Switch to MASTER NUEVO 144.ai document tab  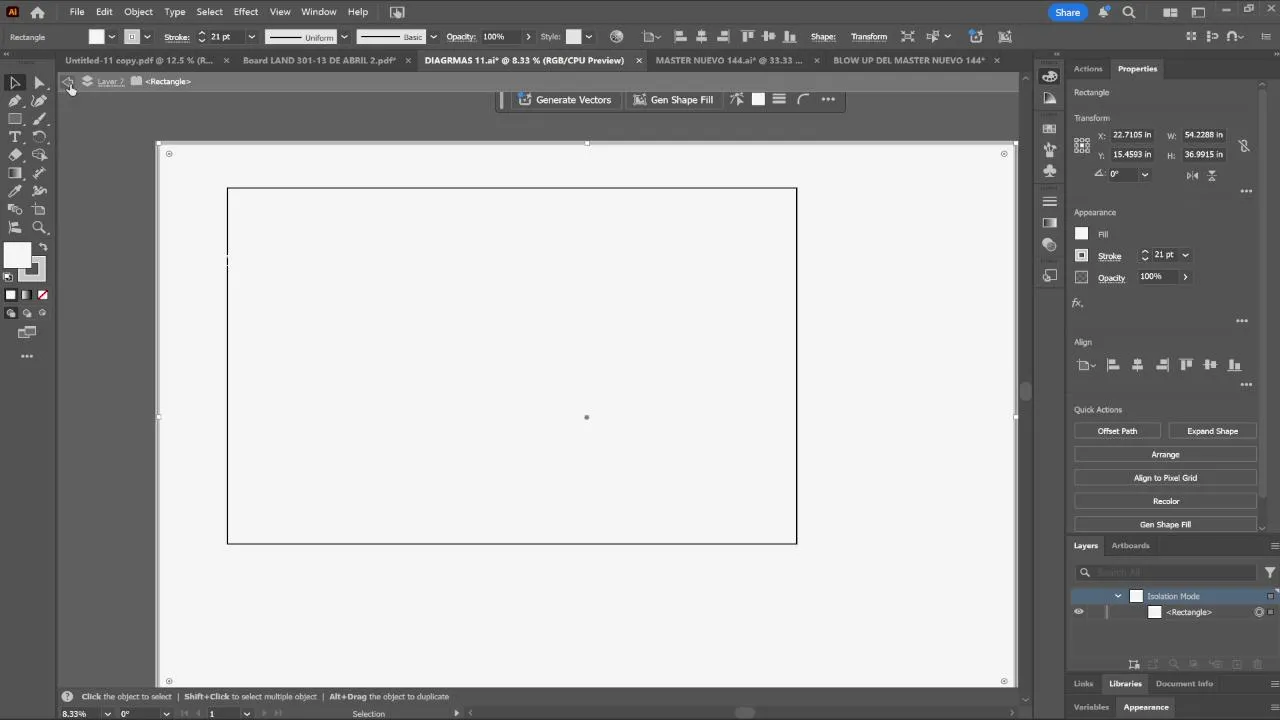[729, 60]
